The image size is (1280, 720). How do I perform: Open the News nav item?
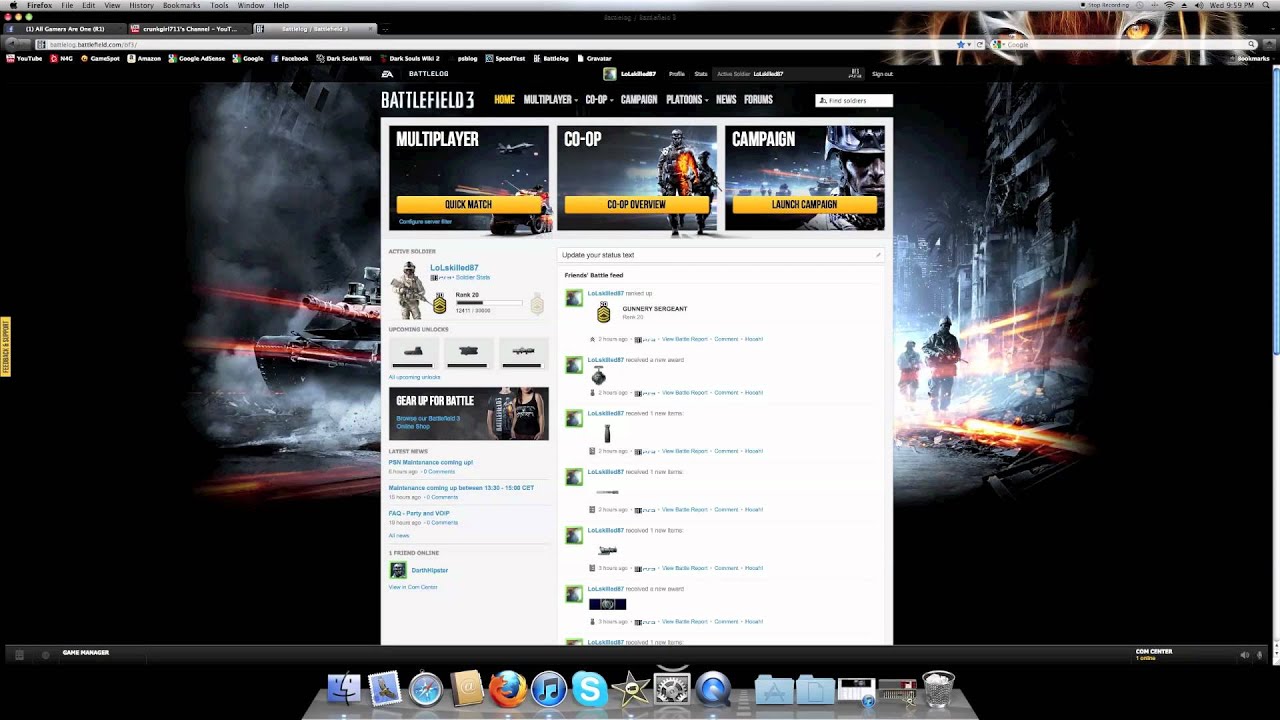click(x=726, y=100)
